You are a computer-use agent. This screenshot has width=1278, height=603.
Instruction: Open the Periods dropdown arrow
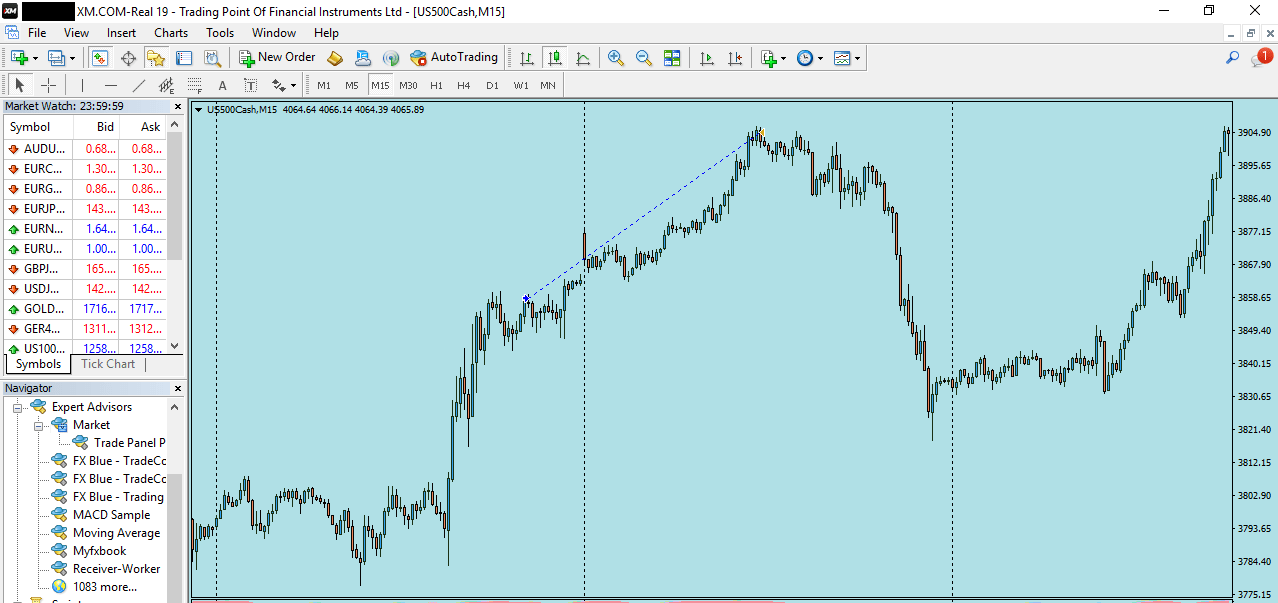coord(820,59)
